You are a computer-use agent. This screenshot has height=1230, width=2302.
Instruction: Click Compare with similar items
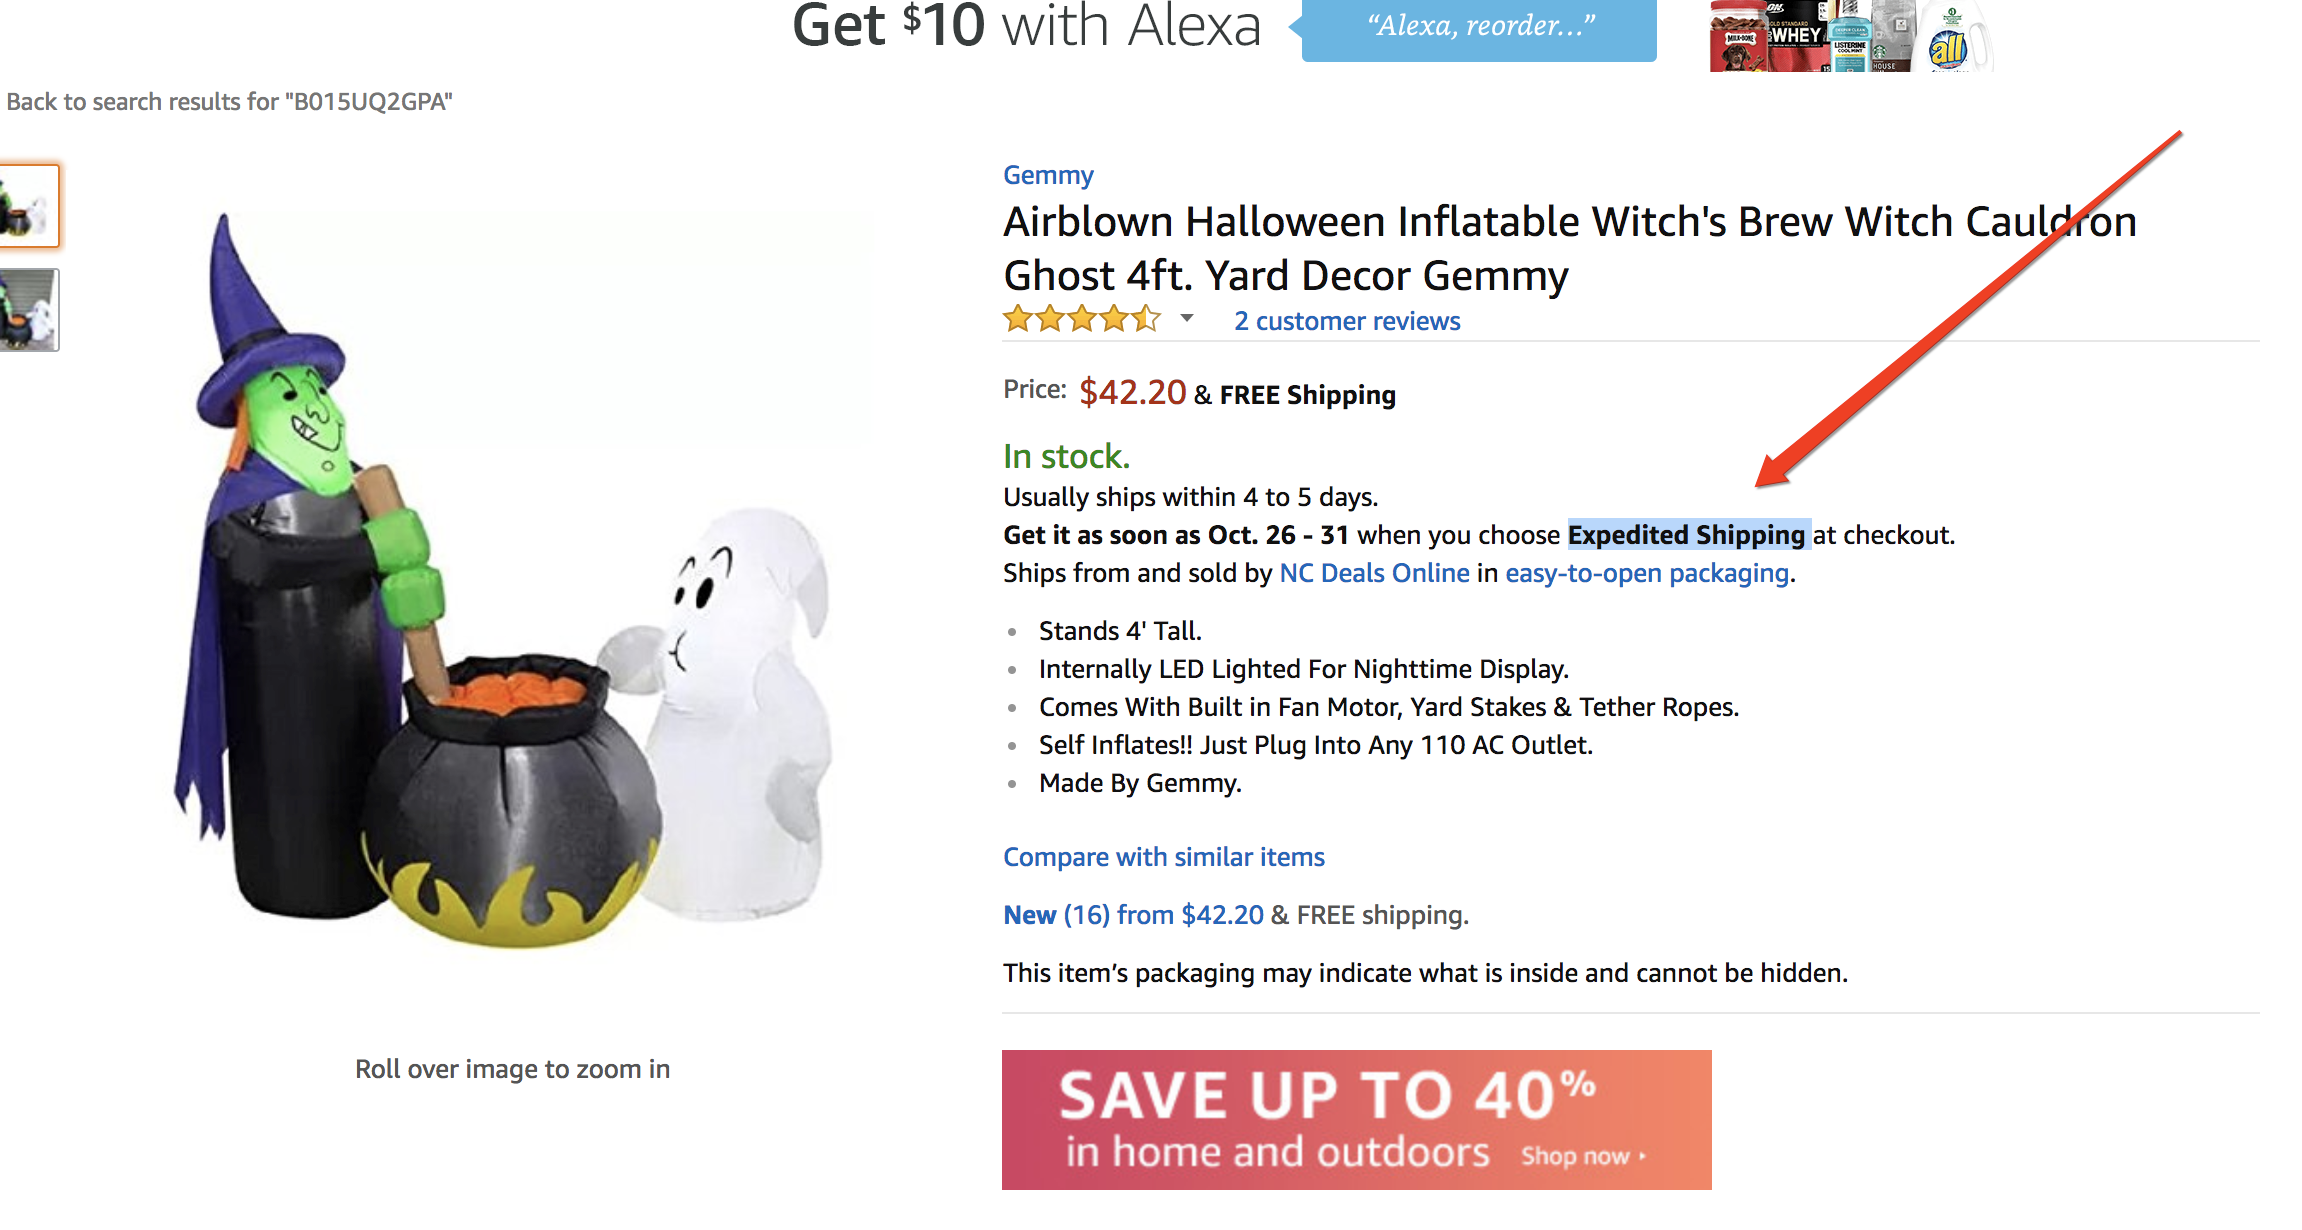(x=1164, y=857)
